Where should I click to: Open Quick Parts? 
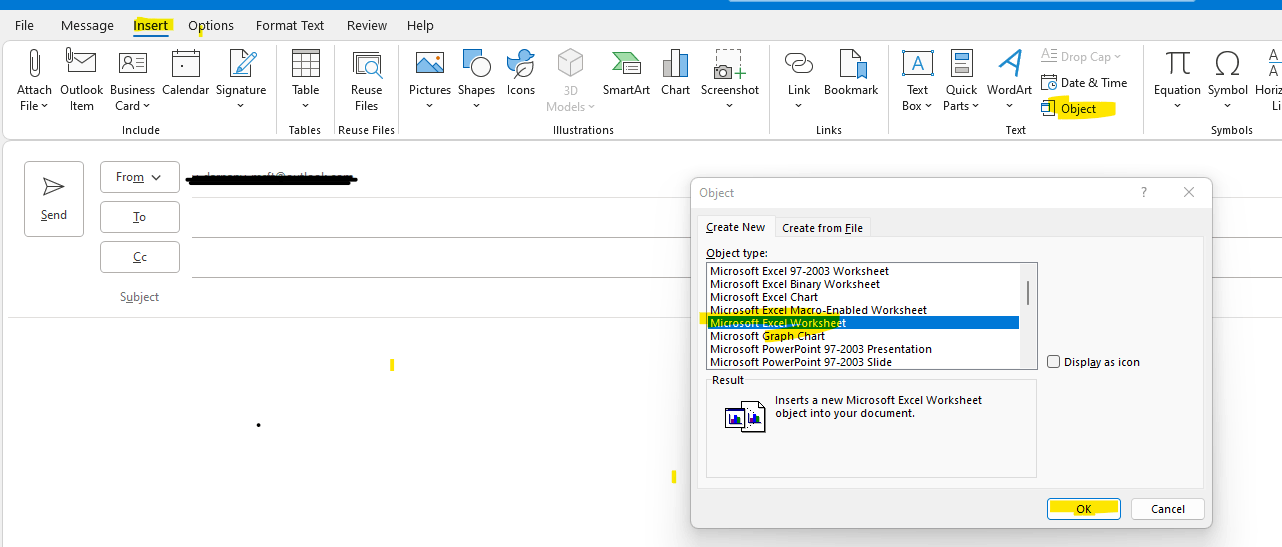pyautogui.click(x=962, y=80)
